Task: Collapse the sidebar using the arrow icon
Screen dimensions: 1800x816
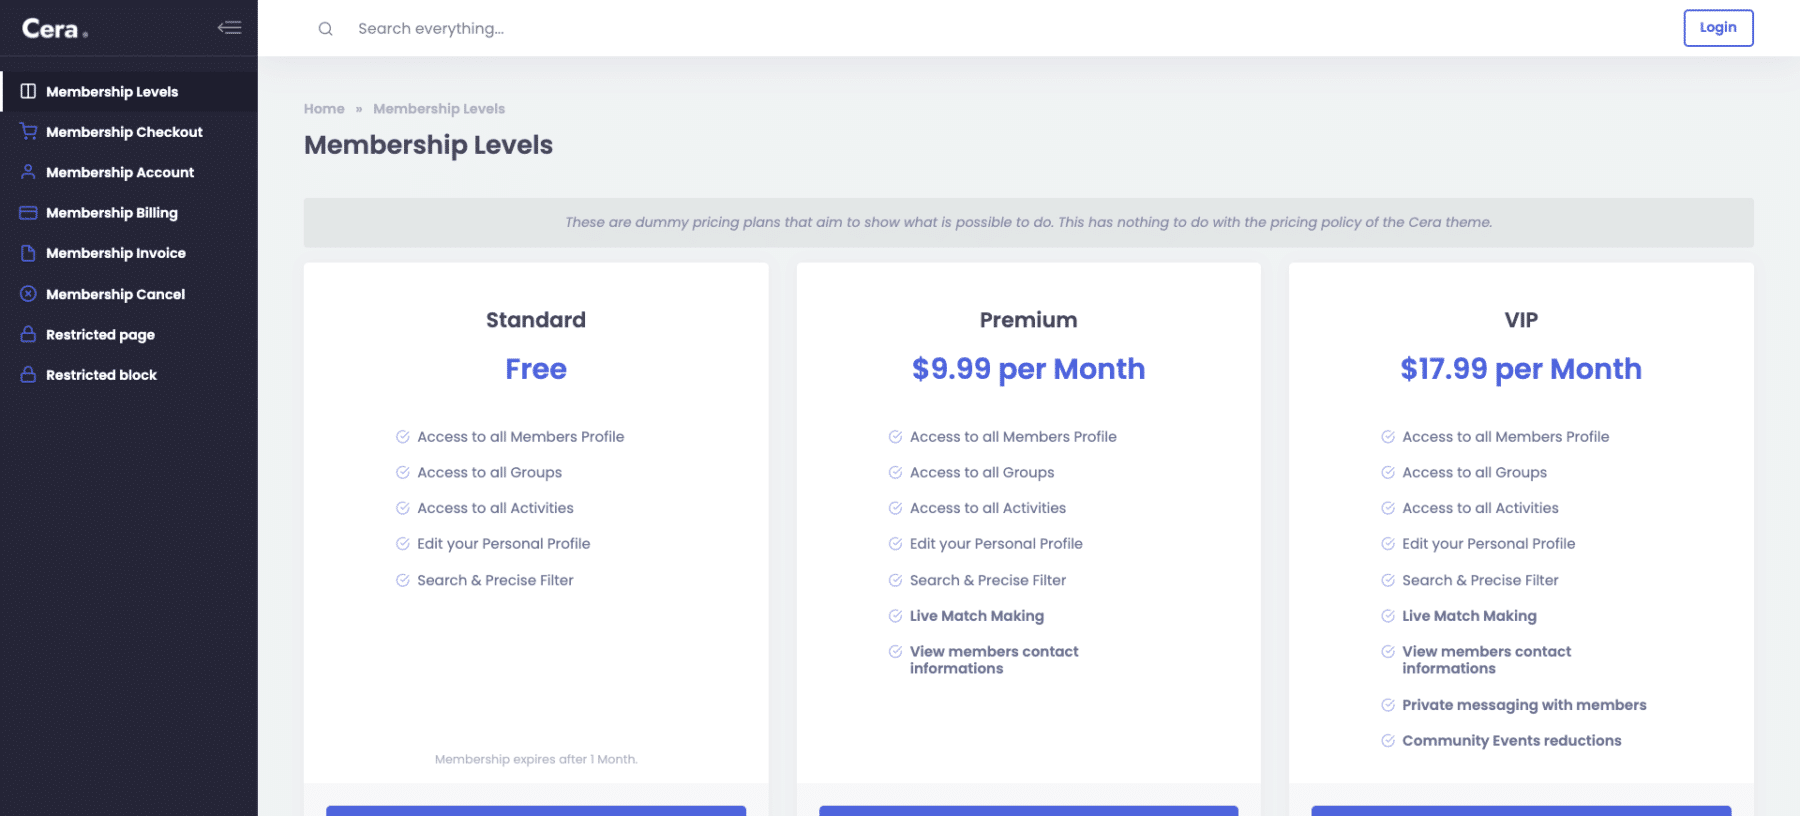Action: pos(230,28)
